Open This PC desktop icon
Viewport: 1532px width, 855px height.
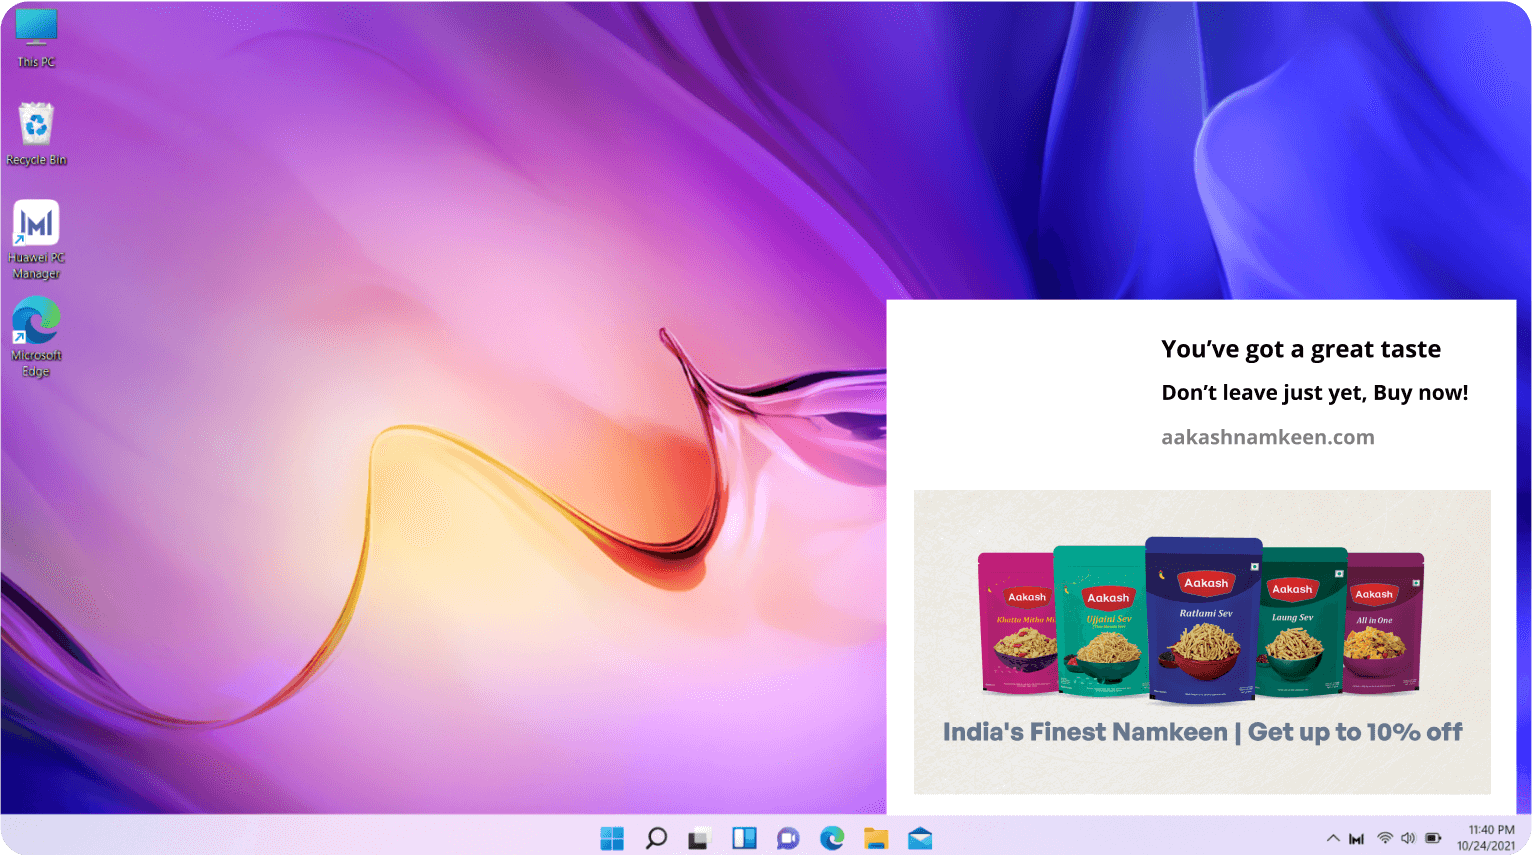click(36, 38)
